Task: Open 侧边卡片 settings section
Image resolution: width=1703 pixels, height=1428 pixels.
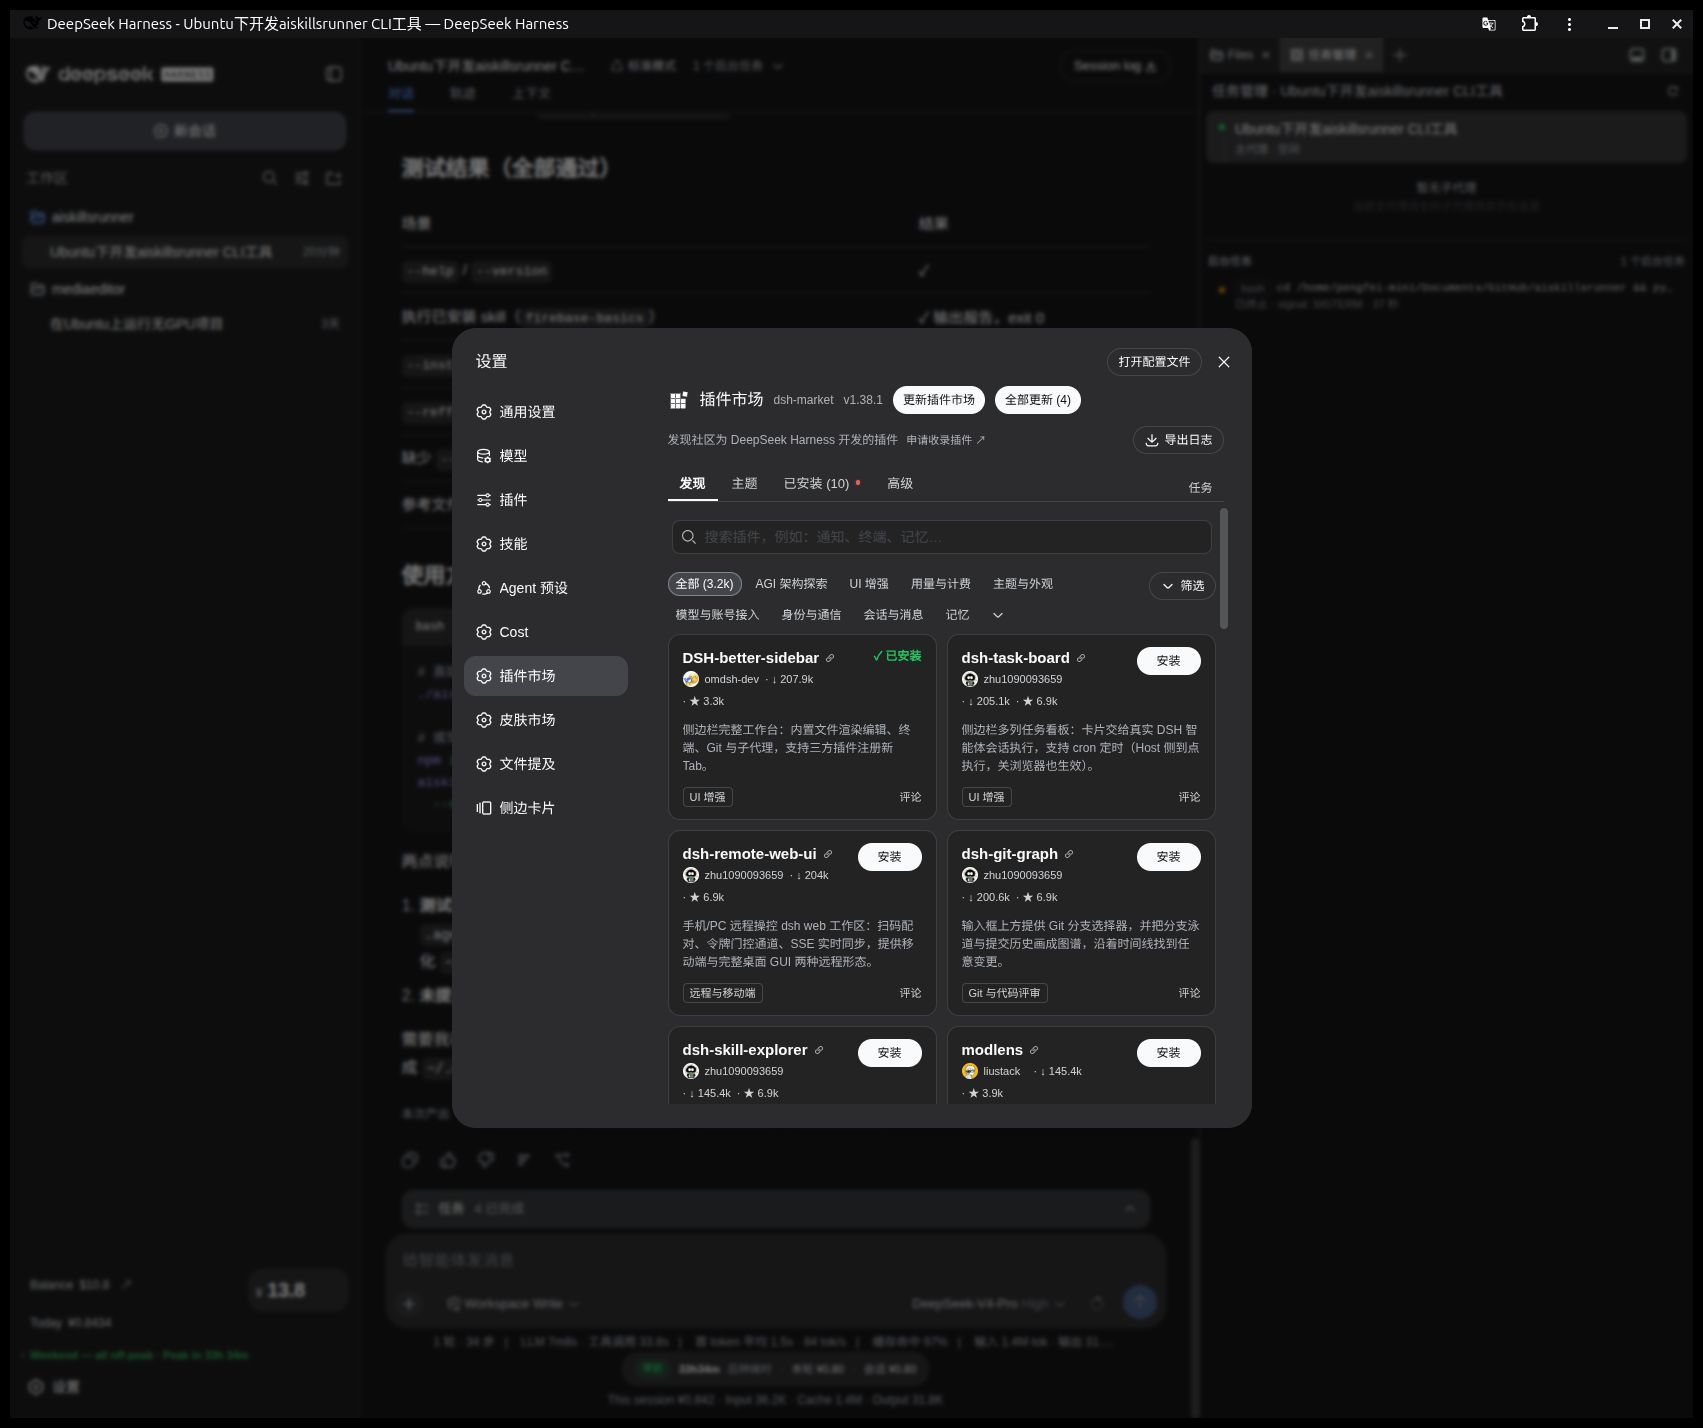Action: click(x=546, y=808)
